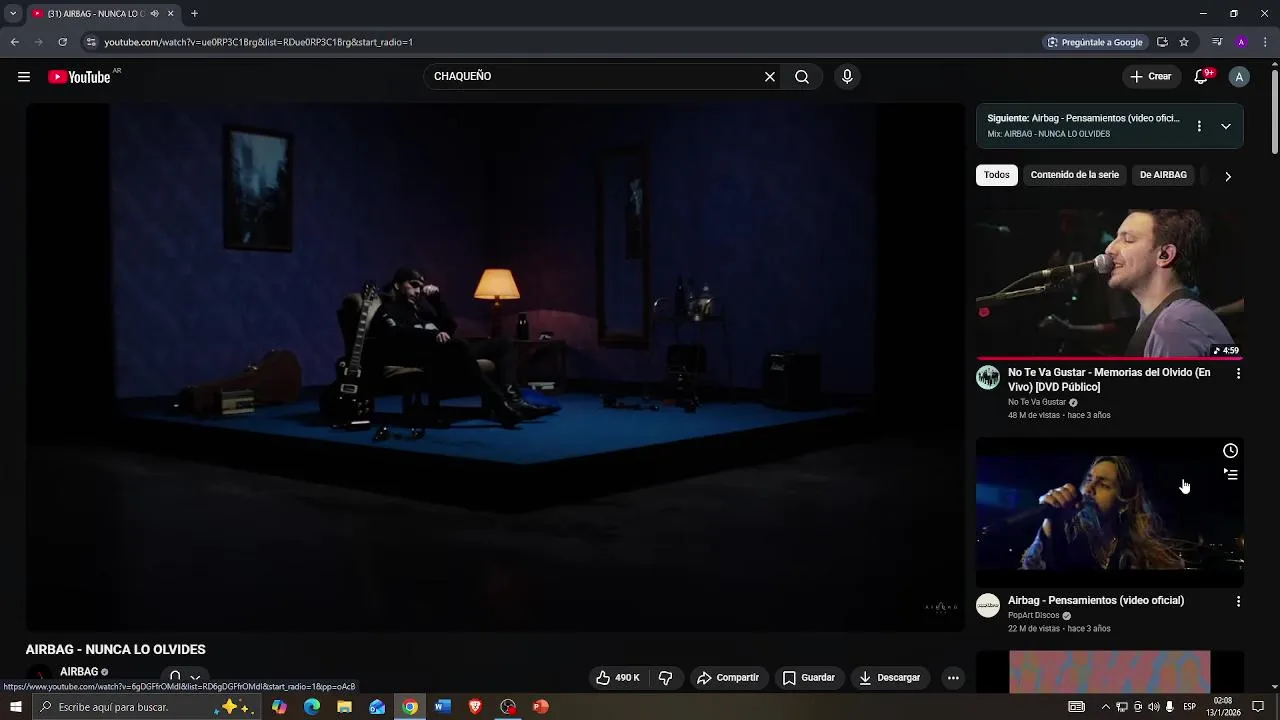Open the YouTube account avatar menu
Viewport: 1280px width, 720px height.
click(1239, 77)
